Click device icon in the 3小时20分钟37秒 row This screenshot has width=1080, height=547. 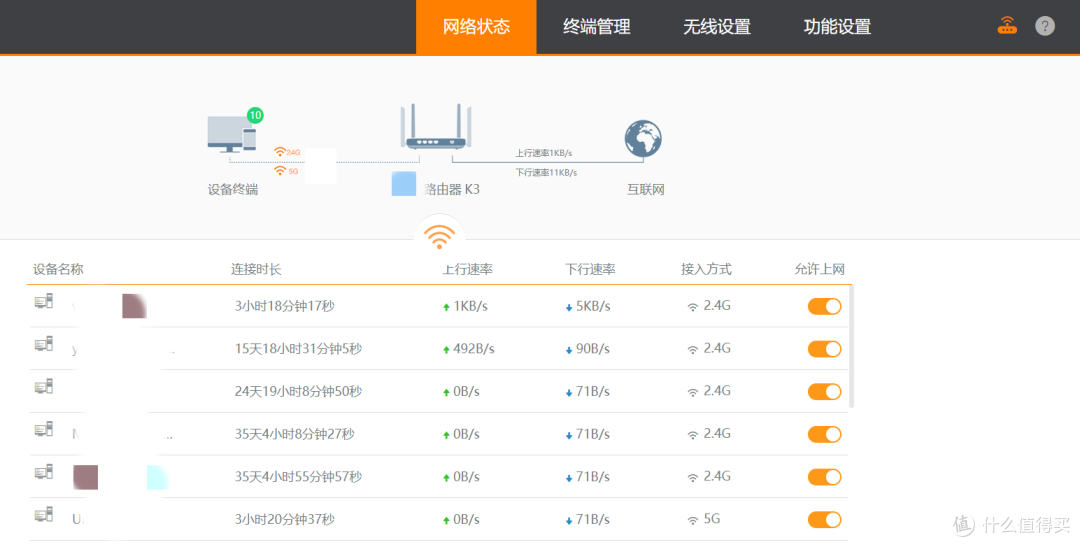click(x=43, y=514)
